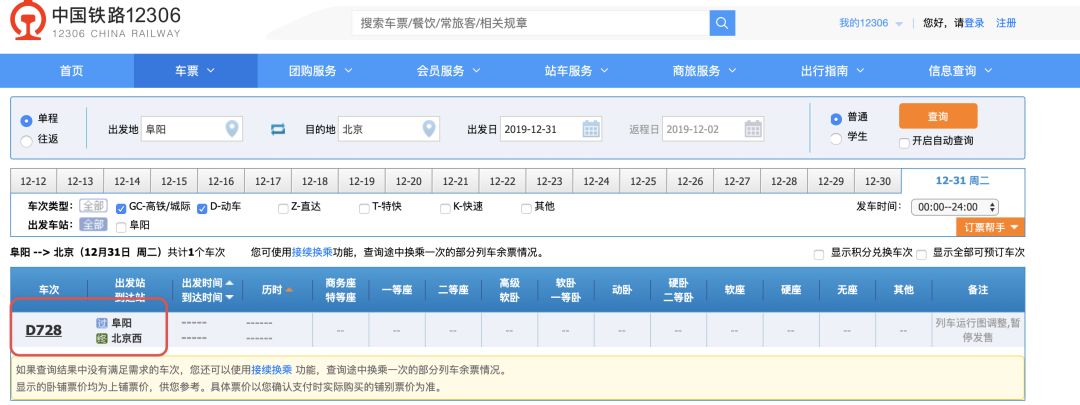Uncheck the GC-高铁/城际 checkbox
1080x405 pixels.
[x=121, y=209]
